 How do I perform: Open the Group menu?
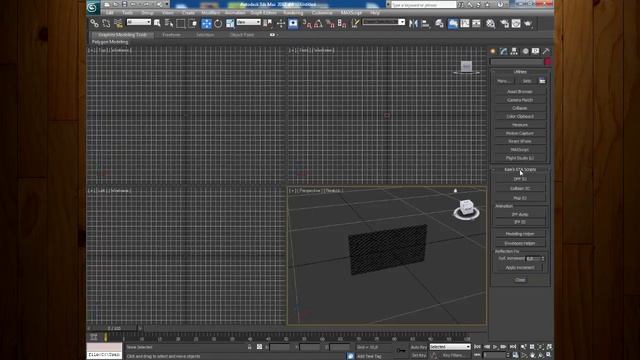click(147, 13)
